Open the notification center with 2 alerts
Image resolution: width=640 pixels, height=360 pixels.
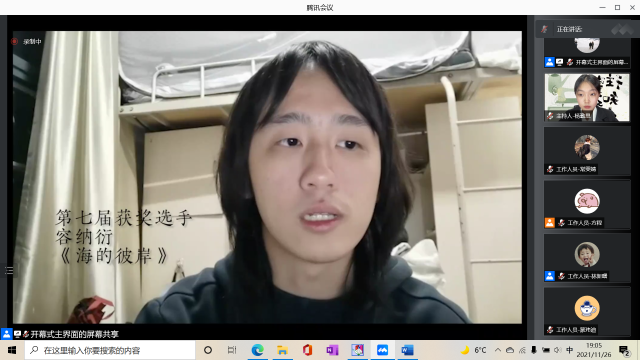pyautogui.click(x=624, y=351)
